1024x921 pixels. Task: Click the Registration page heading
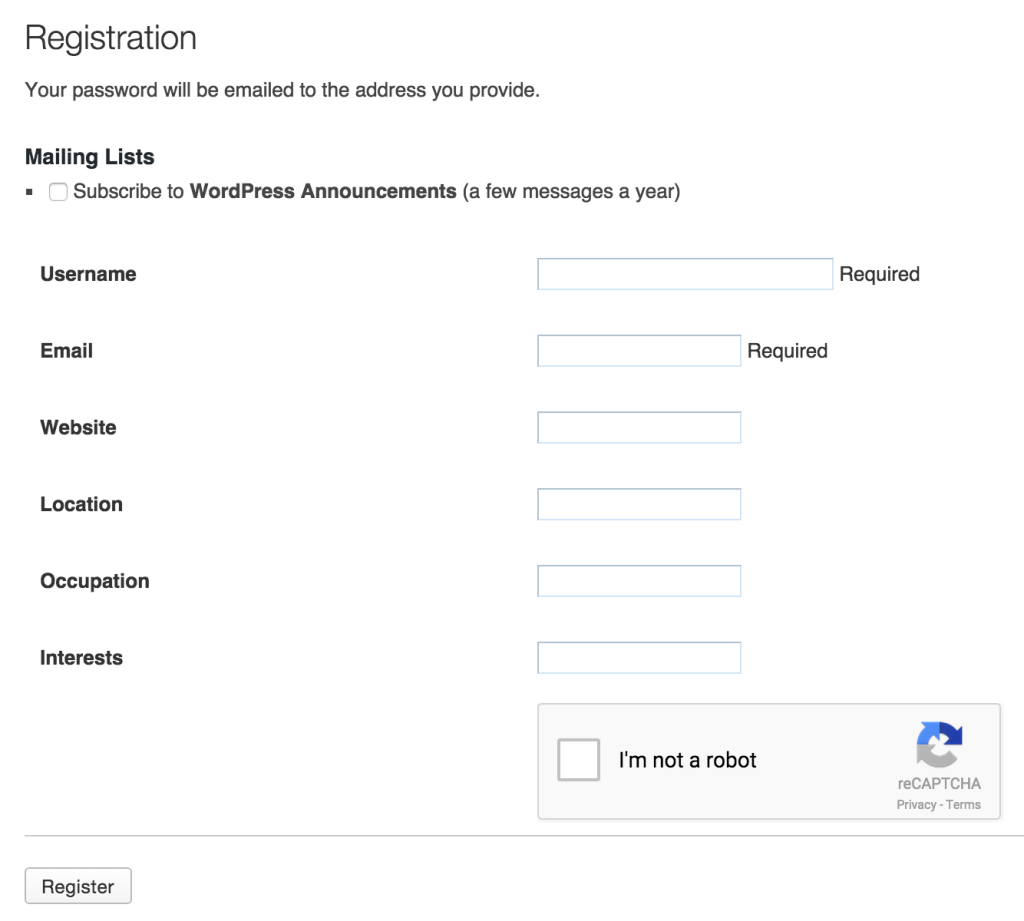point(110,38)
